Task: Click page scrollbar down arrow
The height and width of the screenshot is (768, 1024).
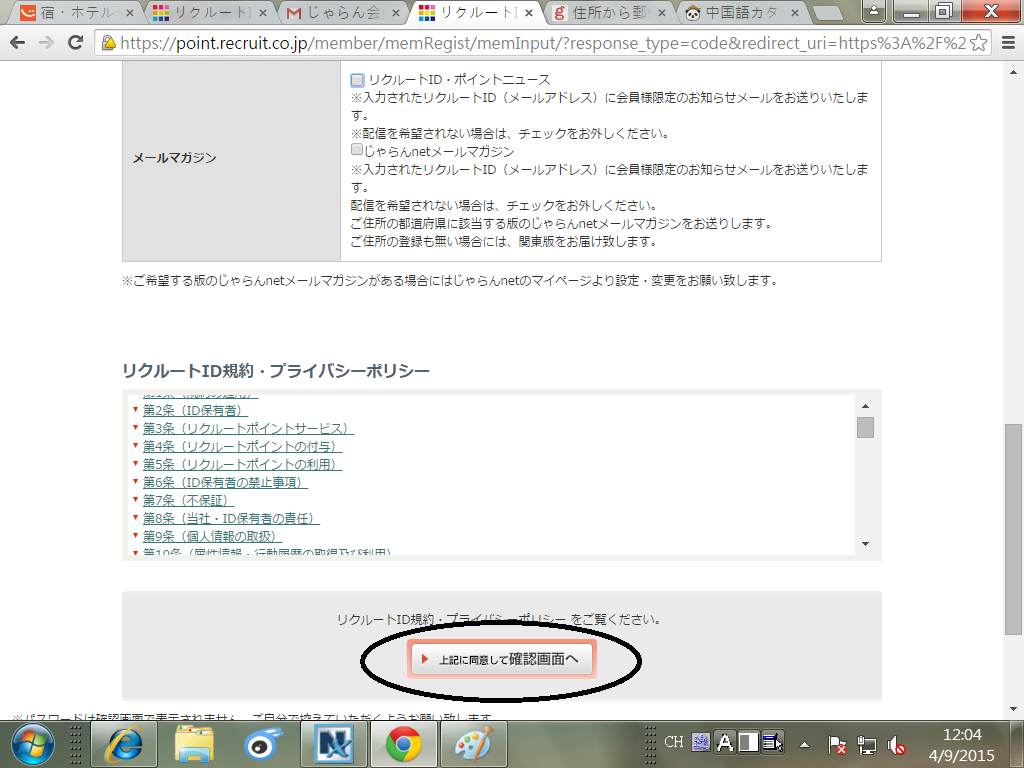Action: pos(1013,709)
